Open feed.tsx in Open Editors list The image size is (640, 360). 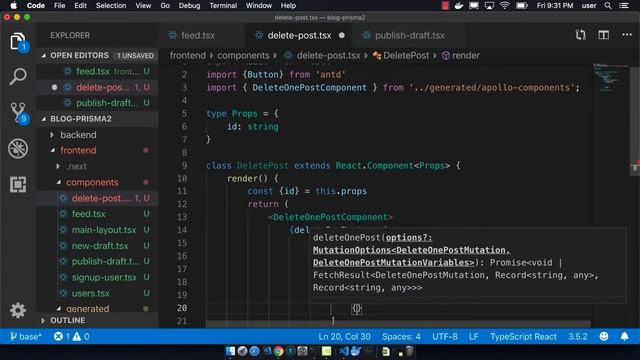click(x=98, y=71)
